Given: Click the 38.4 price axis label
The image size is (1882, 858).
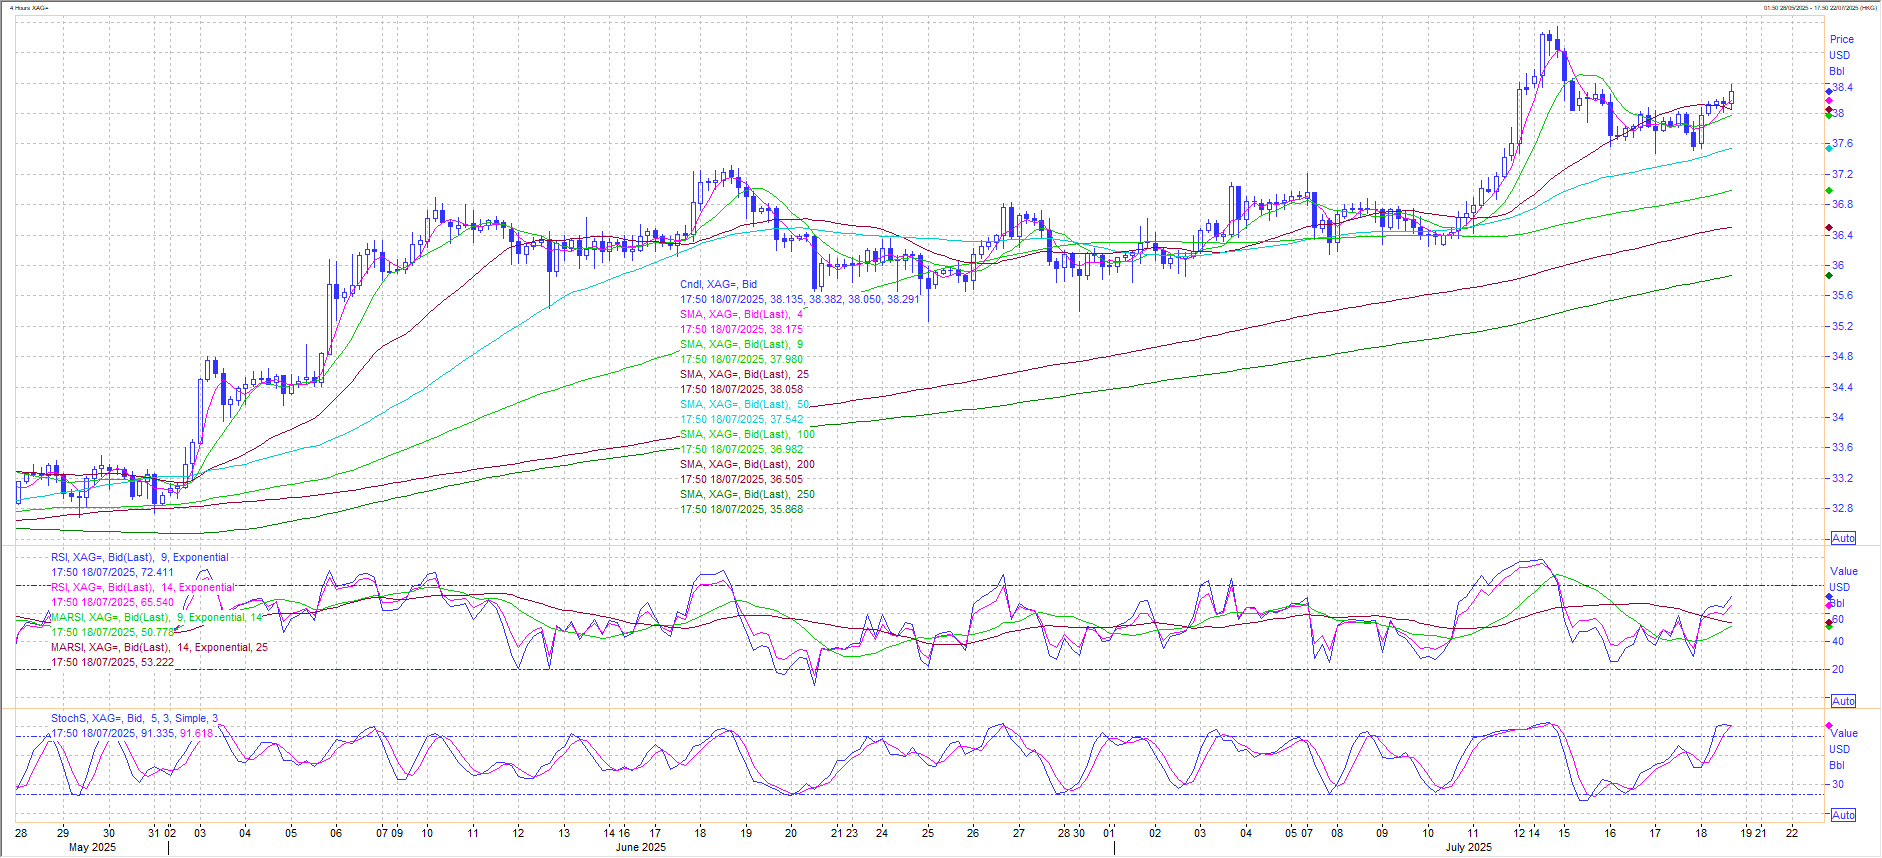Looking at the screenshot, I should (1842, 87).
